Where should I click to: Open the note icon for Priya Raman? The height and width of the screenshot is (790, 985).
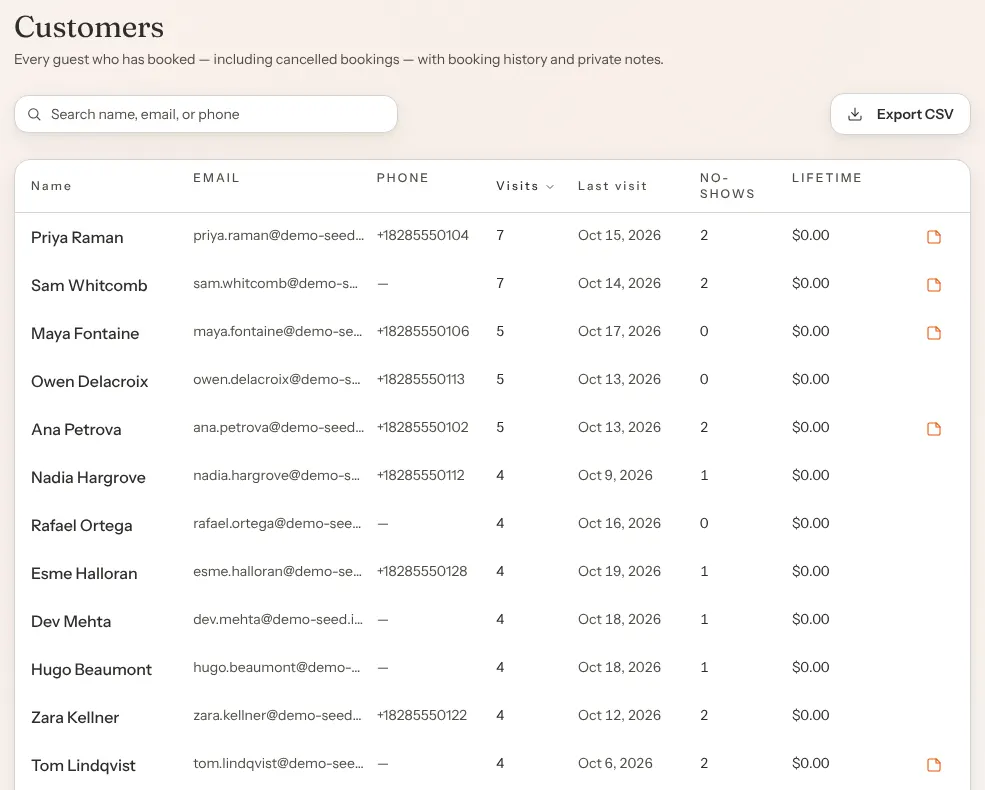tap(934, 237)
